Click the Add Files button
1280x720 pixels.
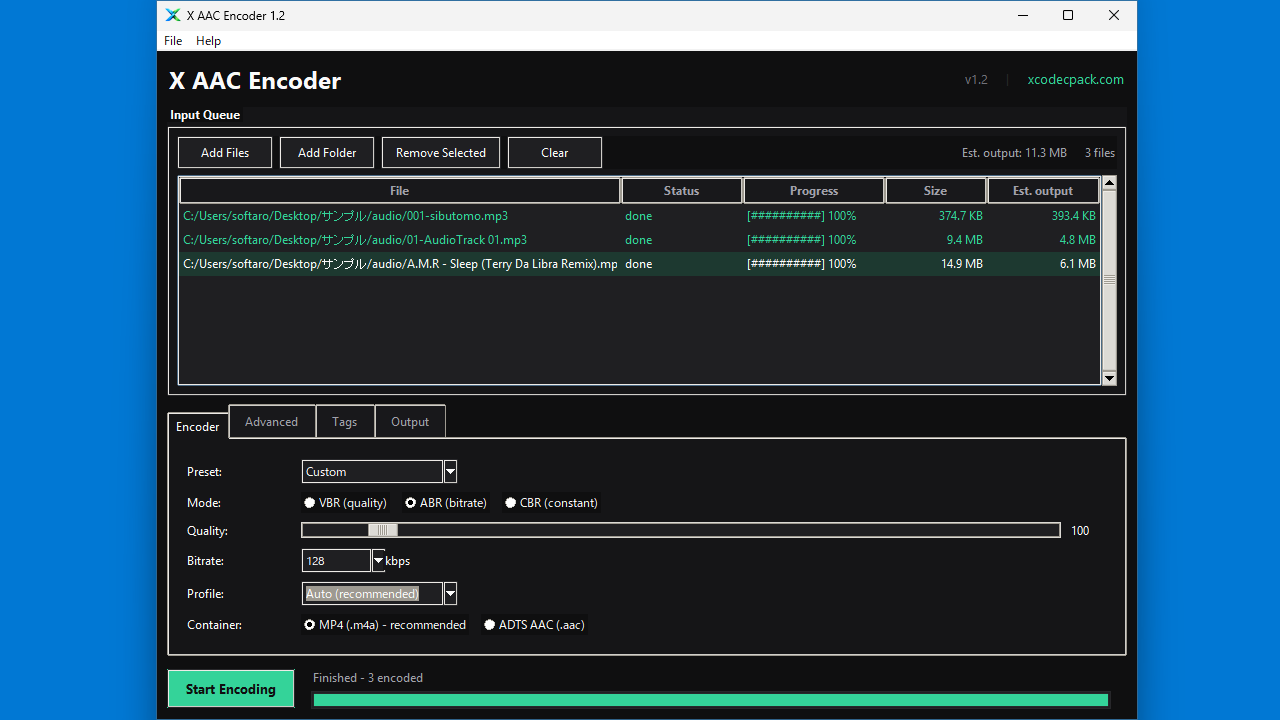(225, 153)
